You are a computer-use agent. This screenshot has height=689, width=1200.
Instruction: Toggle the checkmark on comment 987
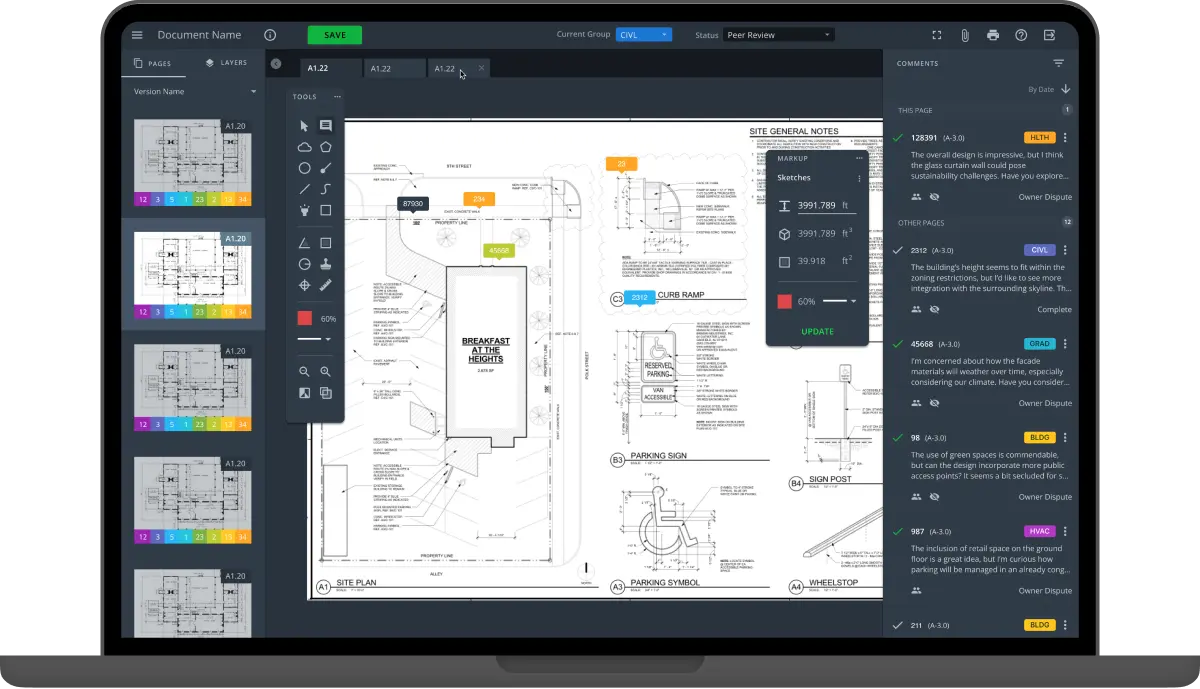click(898, 531)
